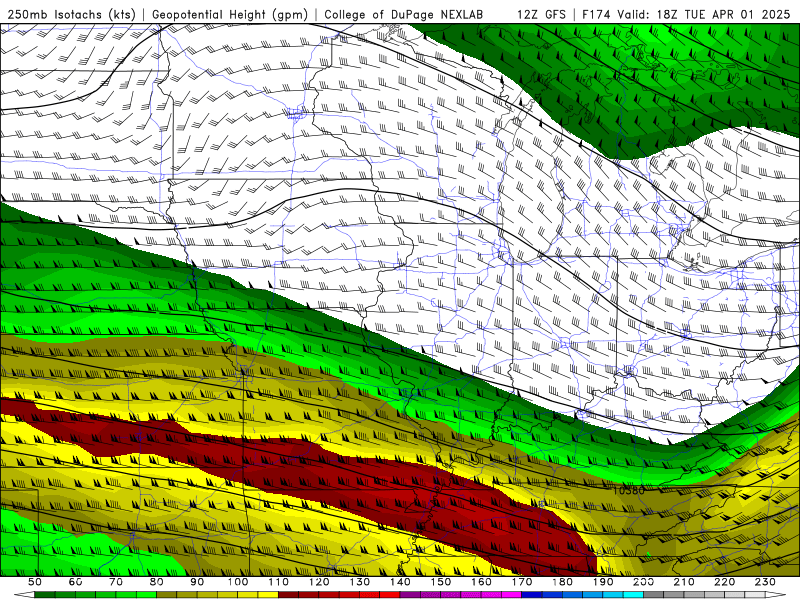800x600 pixels.
Task: Click the 'F174' forecast hour text
Action: pos(596,14)
